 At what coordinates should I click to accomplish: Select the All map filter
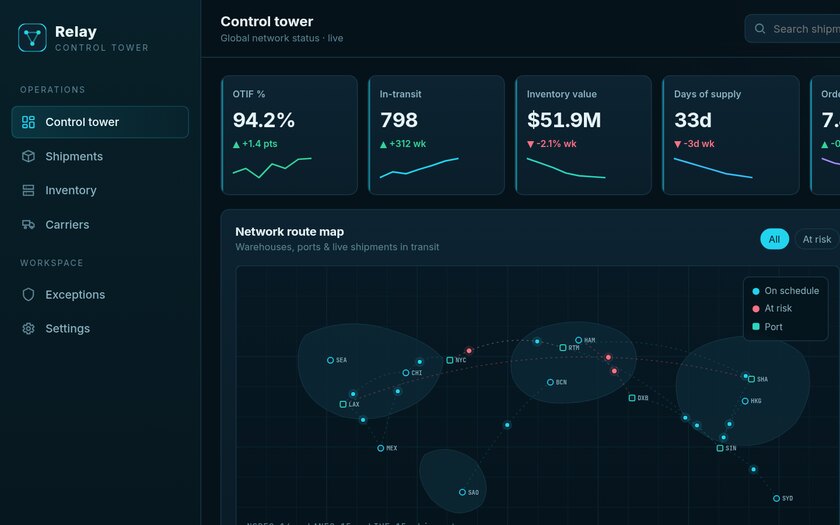click(775, 239)
